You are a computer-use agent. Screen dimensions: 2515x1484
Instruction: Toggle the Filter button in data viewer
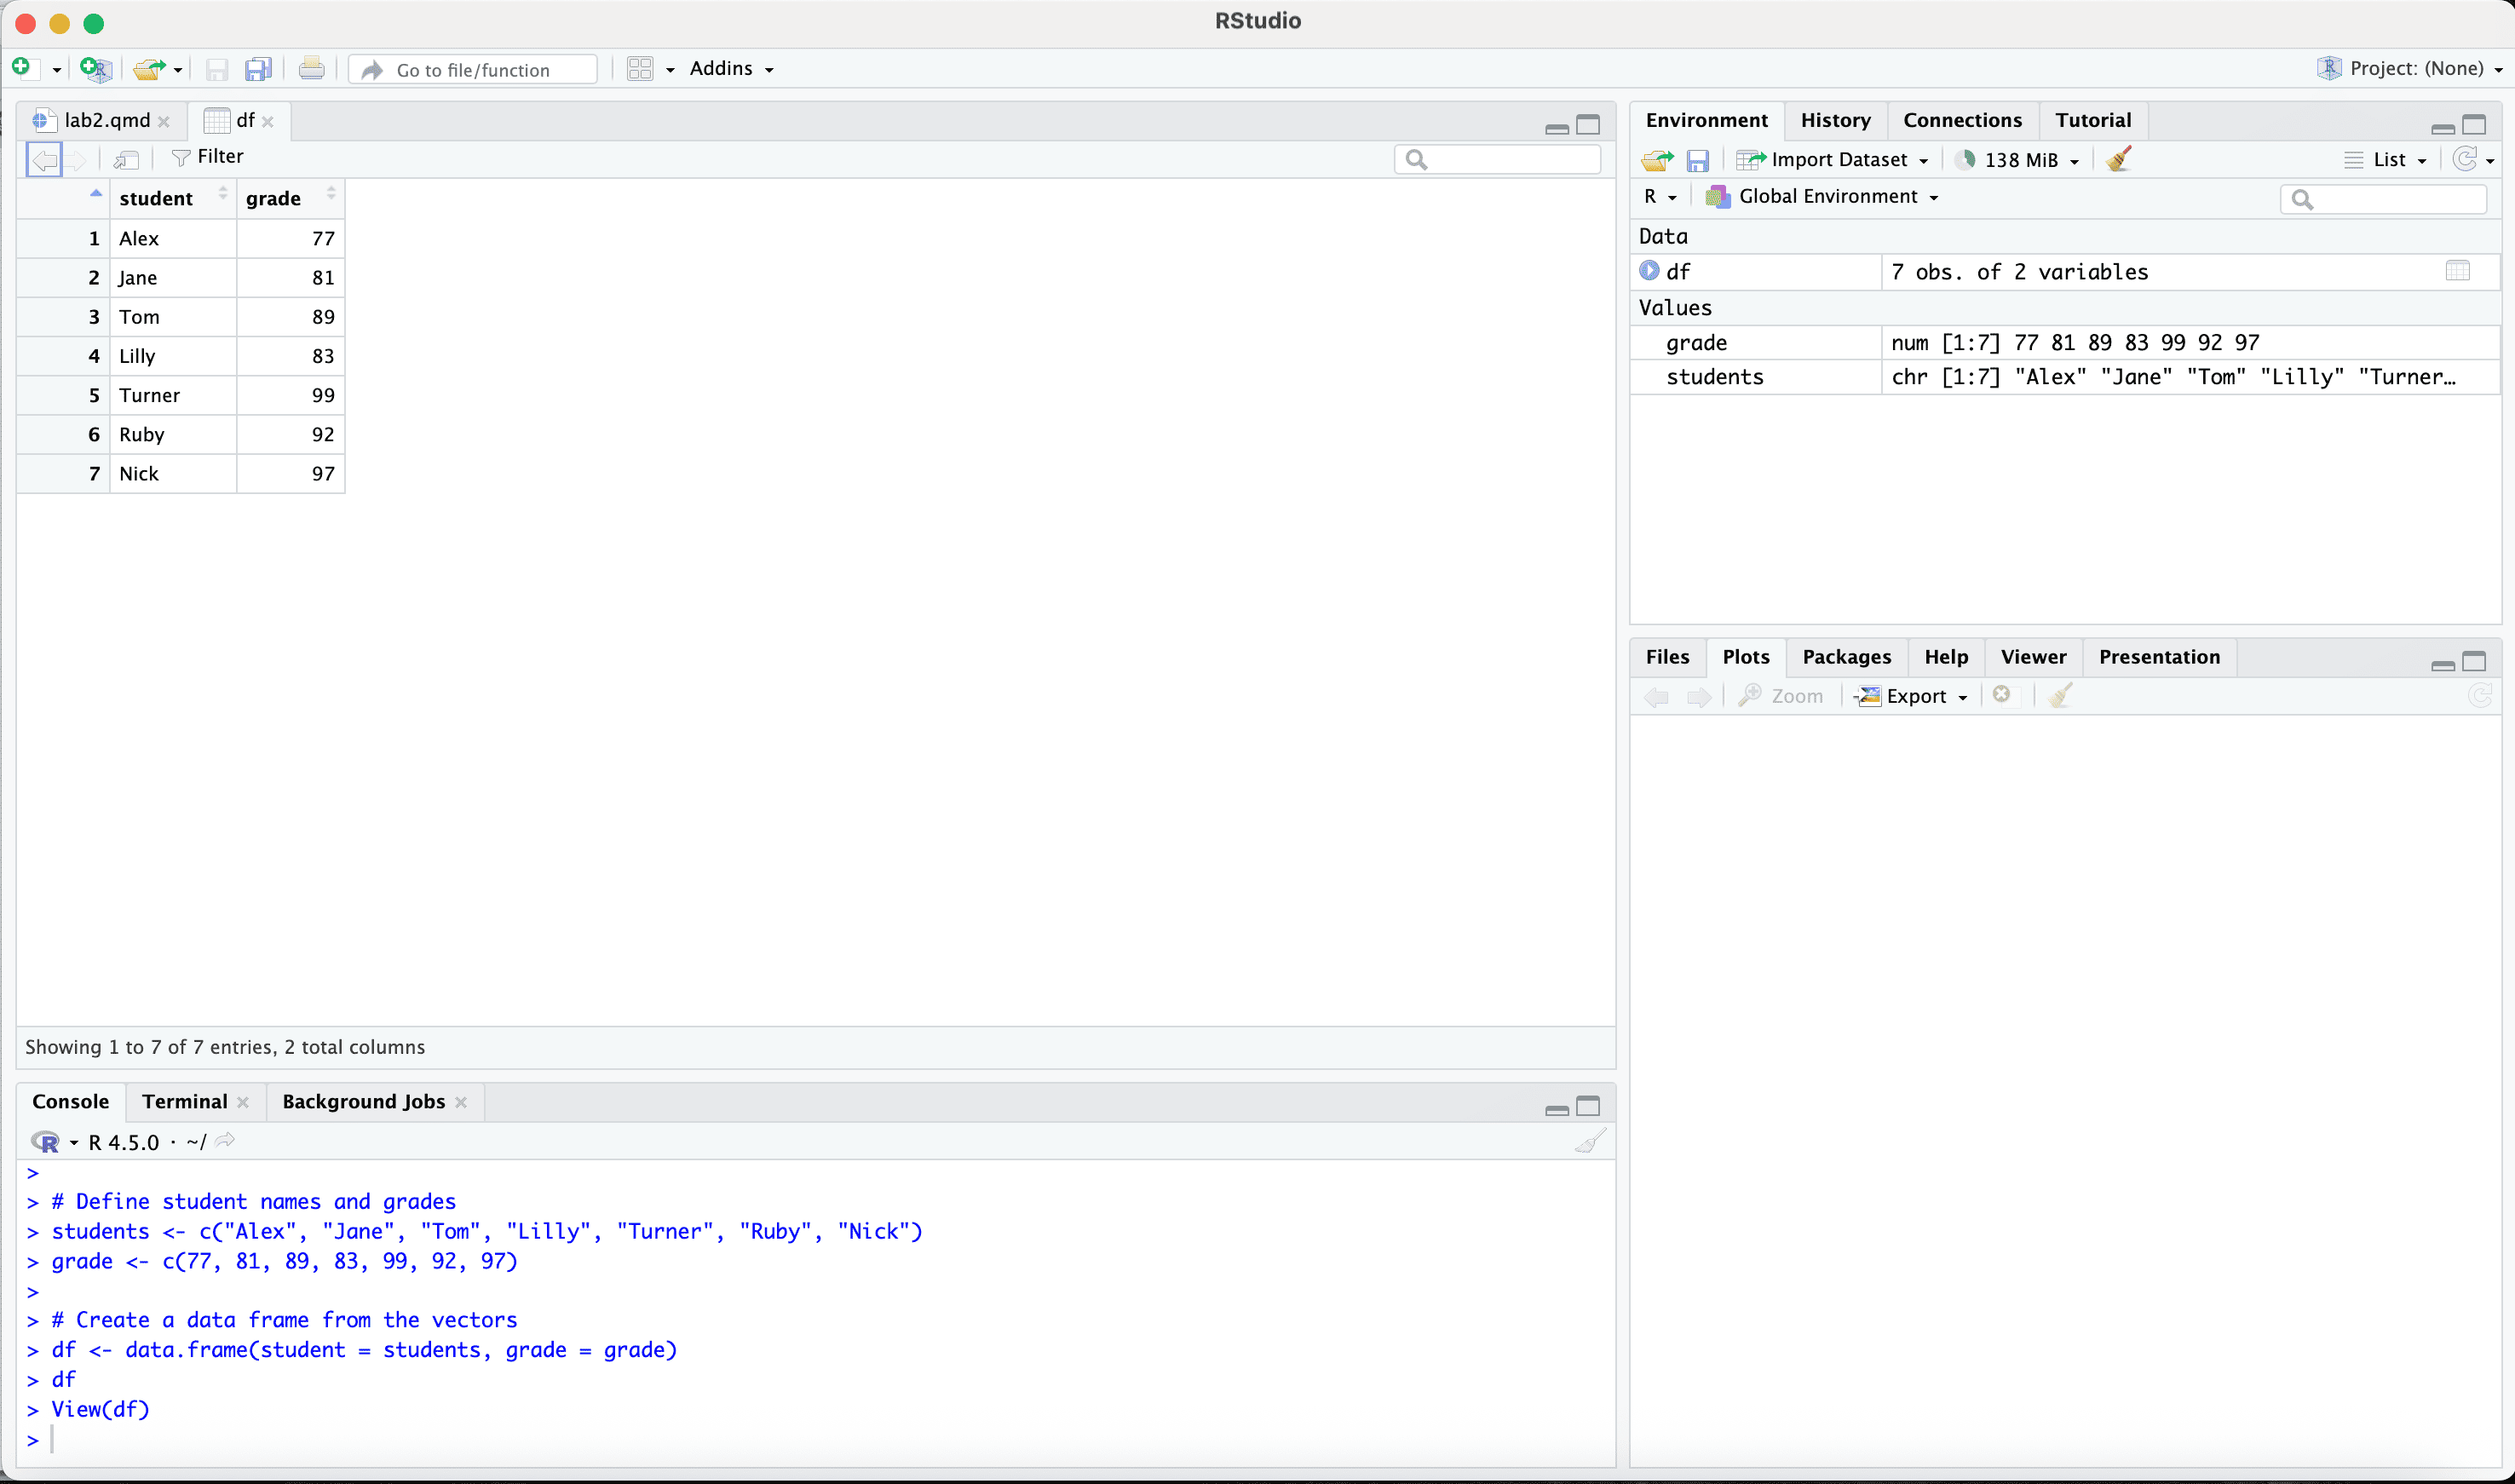208,157
